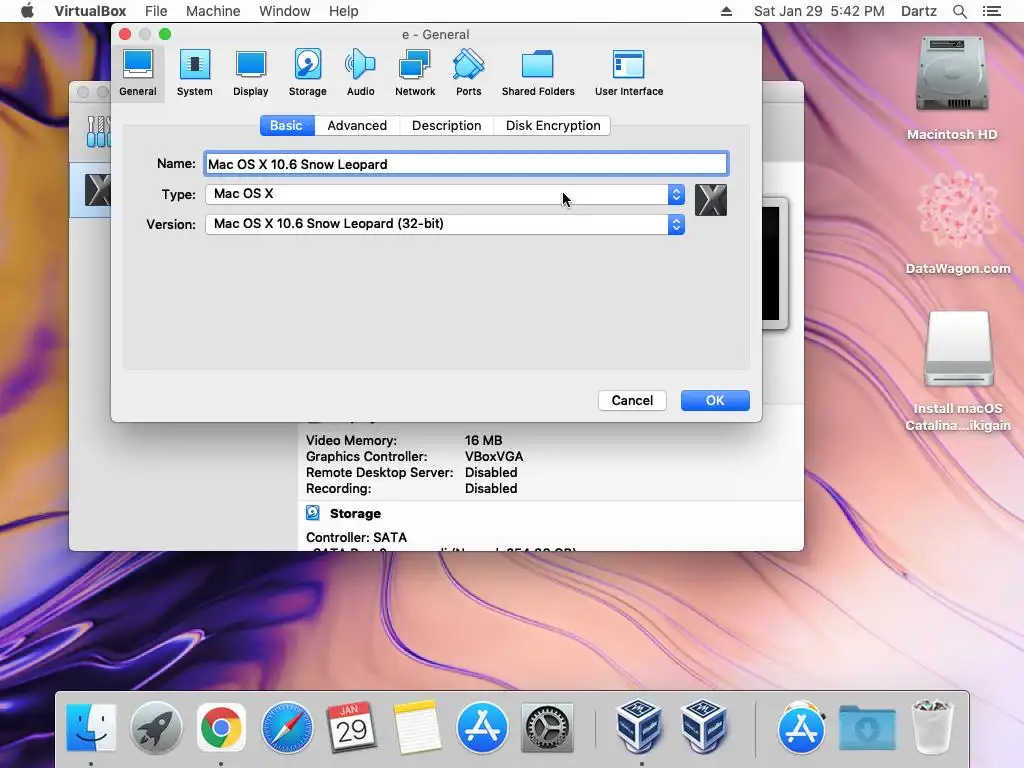This screenshot has height=768, width=1024.
Task: Open Finder from the Dock
Action: 91,728
